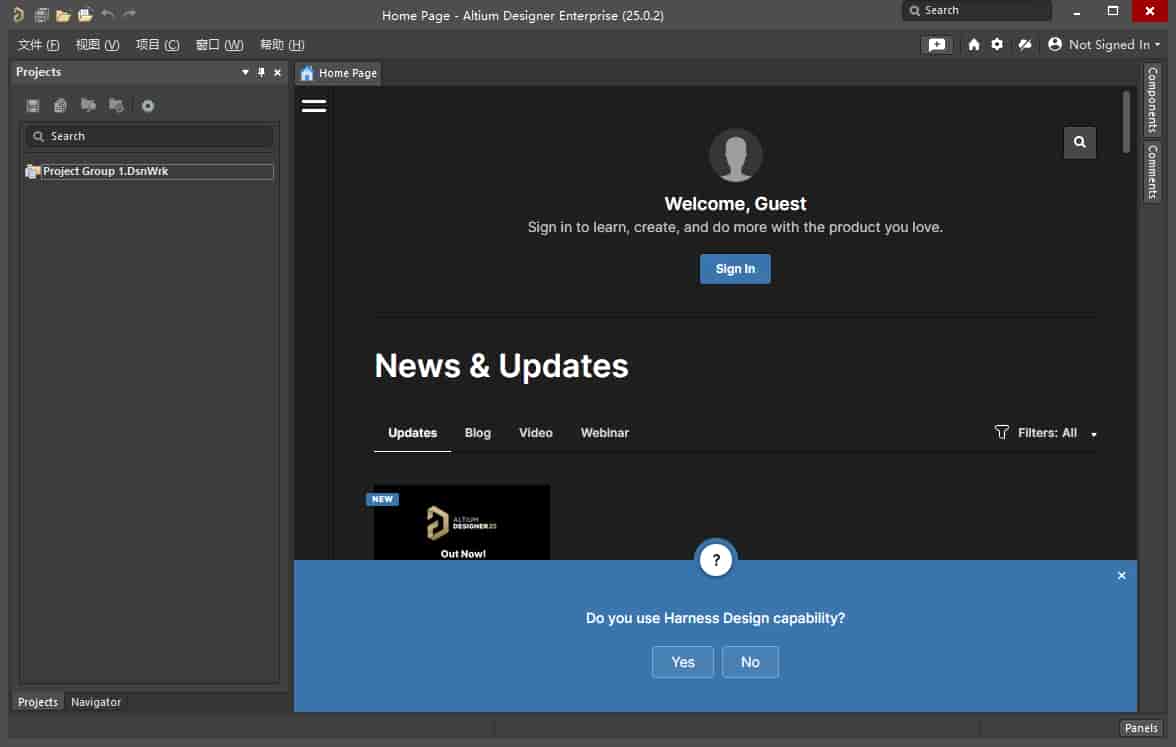Click the disconnected cloud workspace icon

tap(1024, 45)
